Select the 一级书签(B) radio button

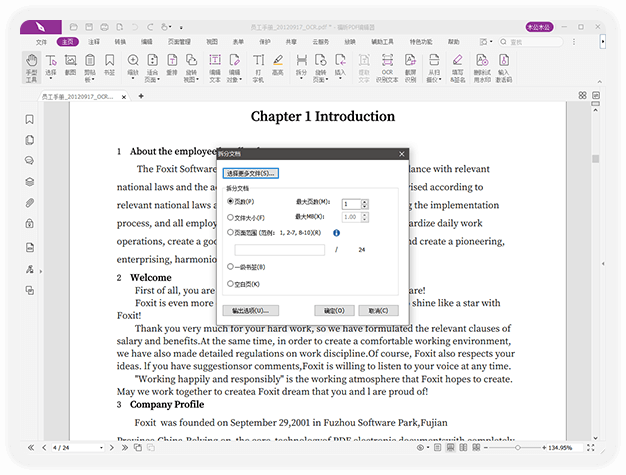pyautogui.click(x=230, y=266)
